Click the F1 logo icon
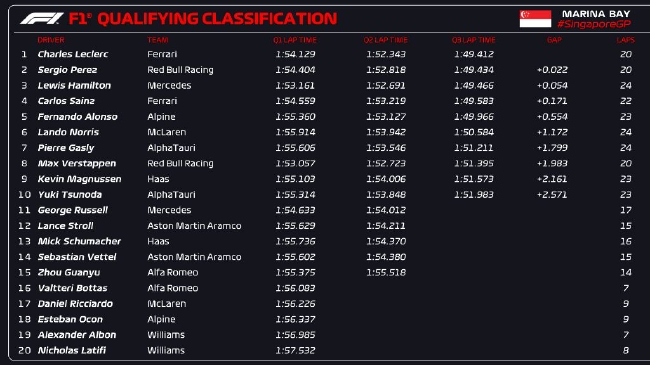The width and height of the screenshot is (650, 365). [x=42, y=18]
